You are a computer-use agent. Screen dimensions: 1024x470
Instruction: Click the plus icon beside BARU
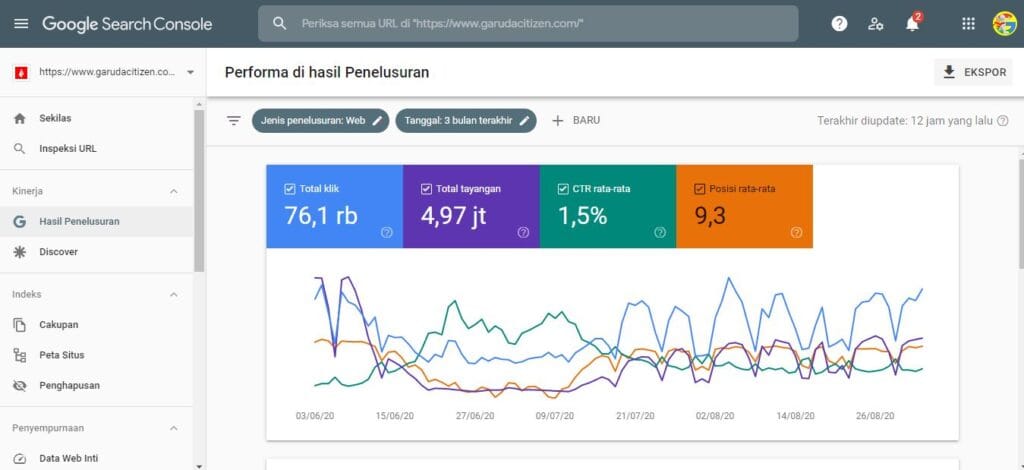pyautogui.click(x=558, y=121)
